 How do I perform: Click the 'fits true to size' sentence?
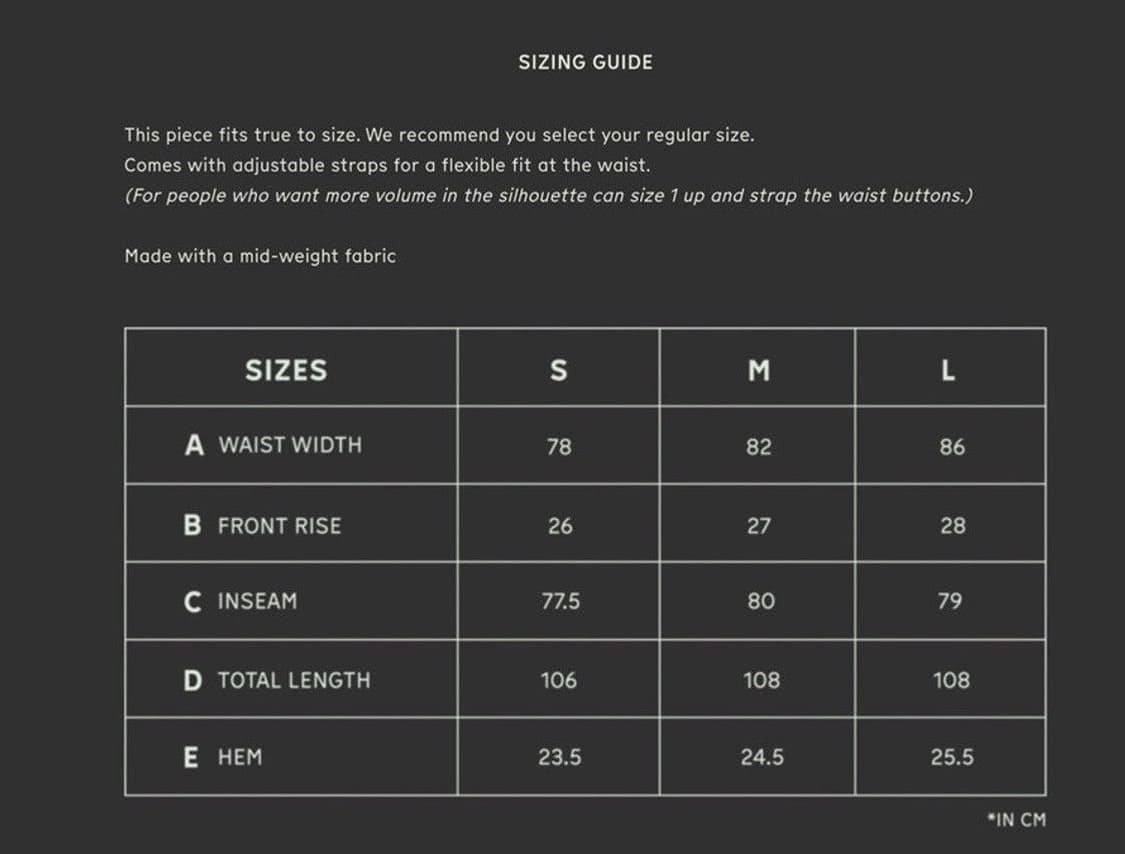439,135
